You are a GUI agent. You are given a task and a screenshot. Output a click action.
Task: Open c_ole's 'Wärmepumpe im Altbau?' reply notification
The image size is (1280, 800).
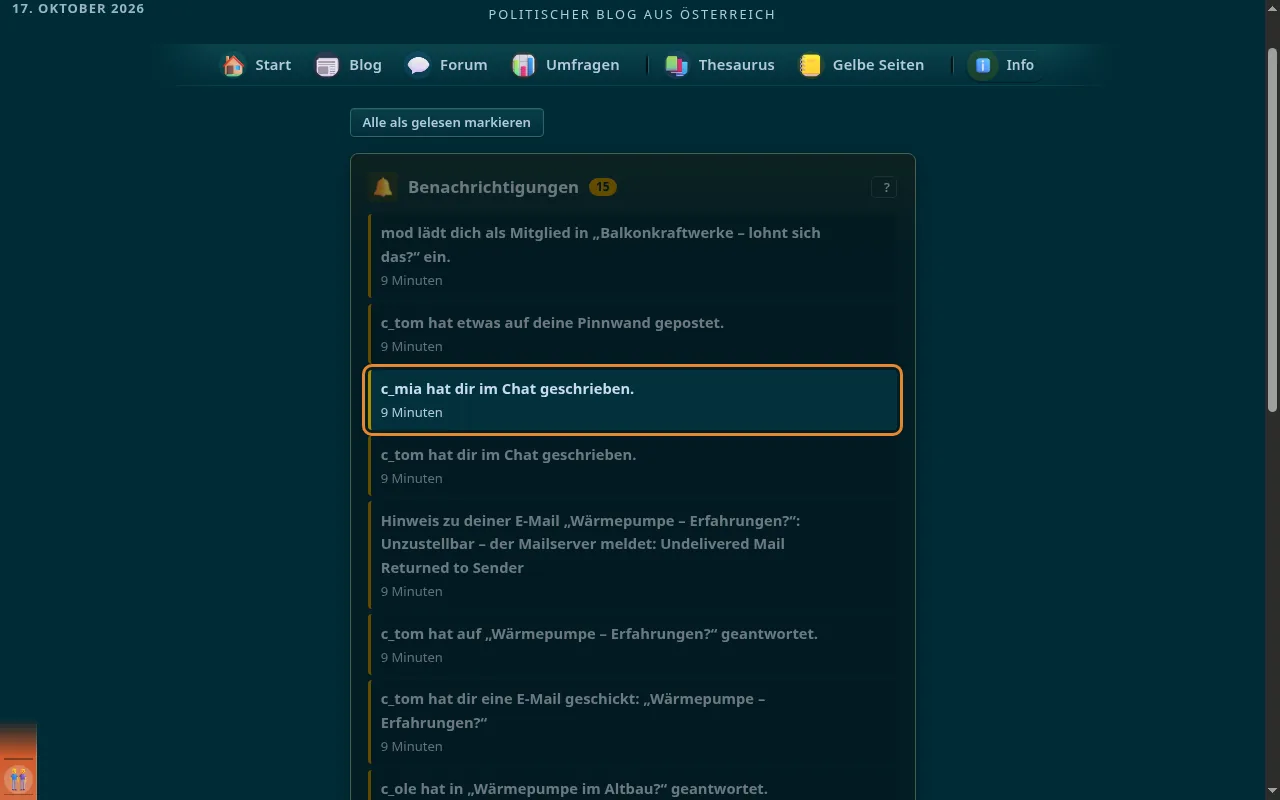[633, 786]
